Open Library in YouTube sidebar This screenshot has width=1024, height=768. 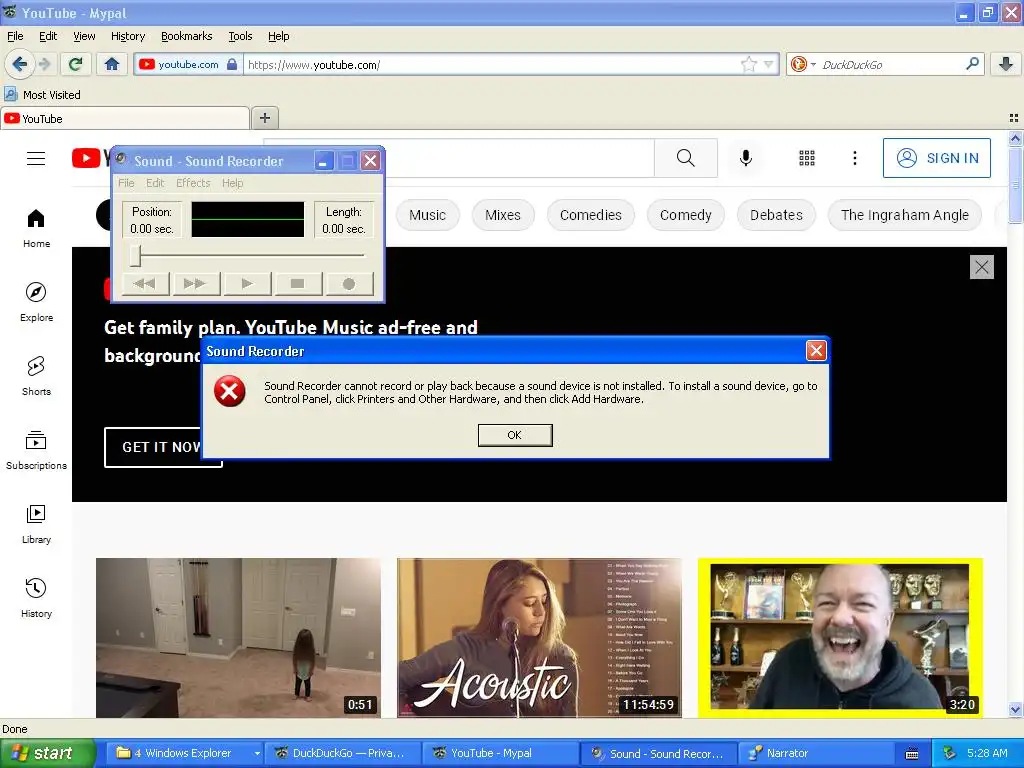pyautogui.click(x=37, y=524)
